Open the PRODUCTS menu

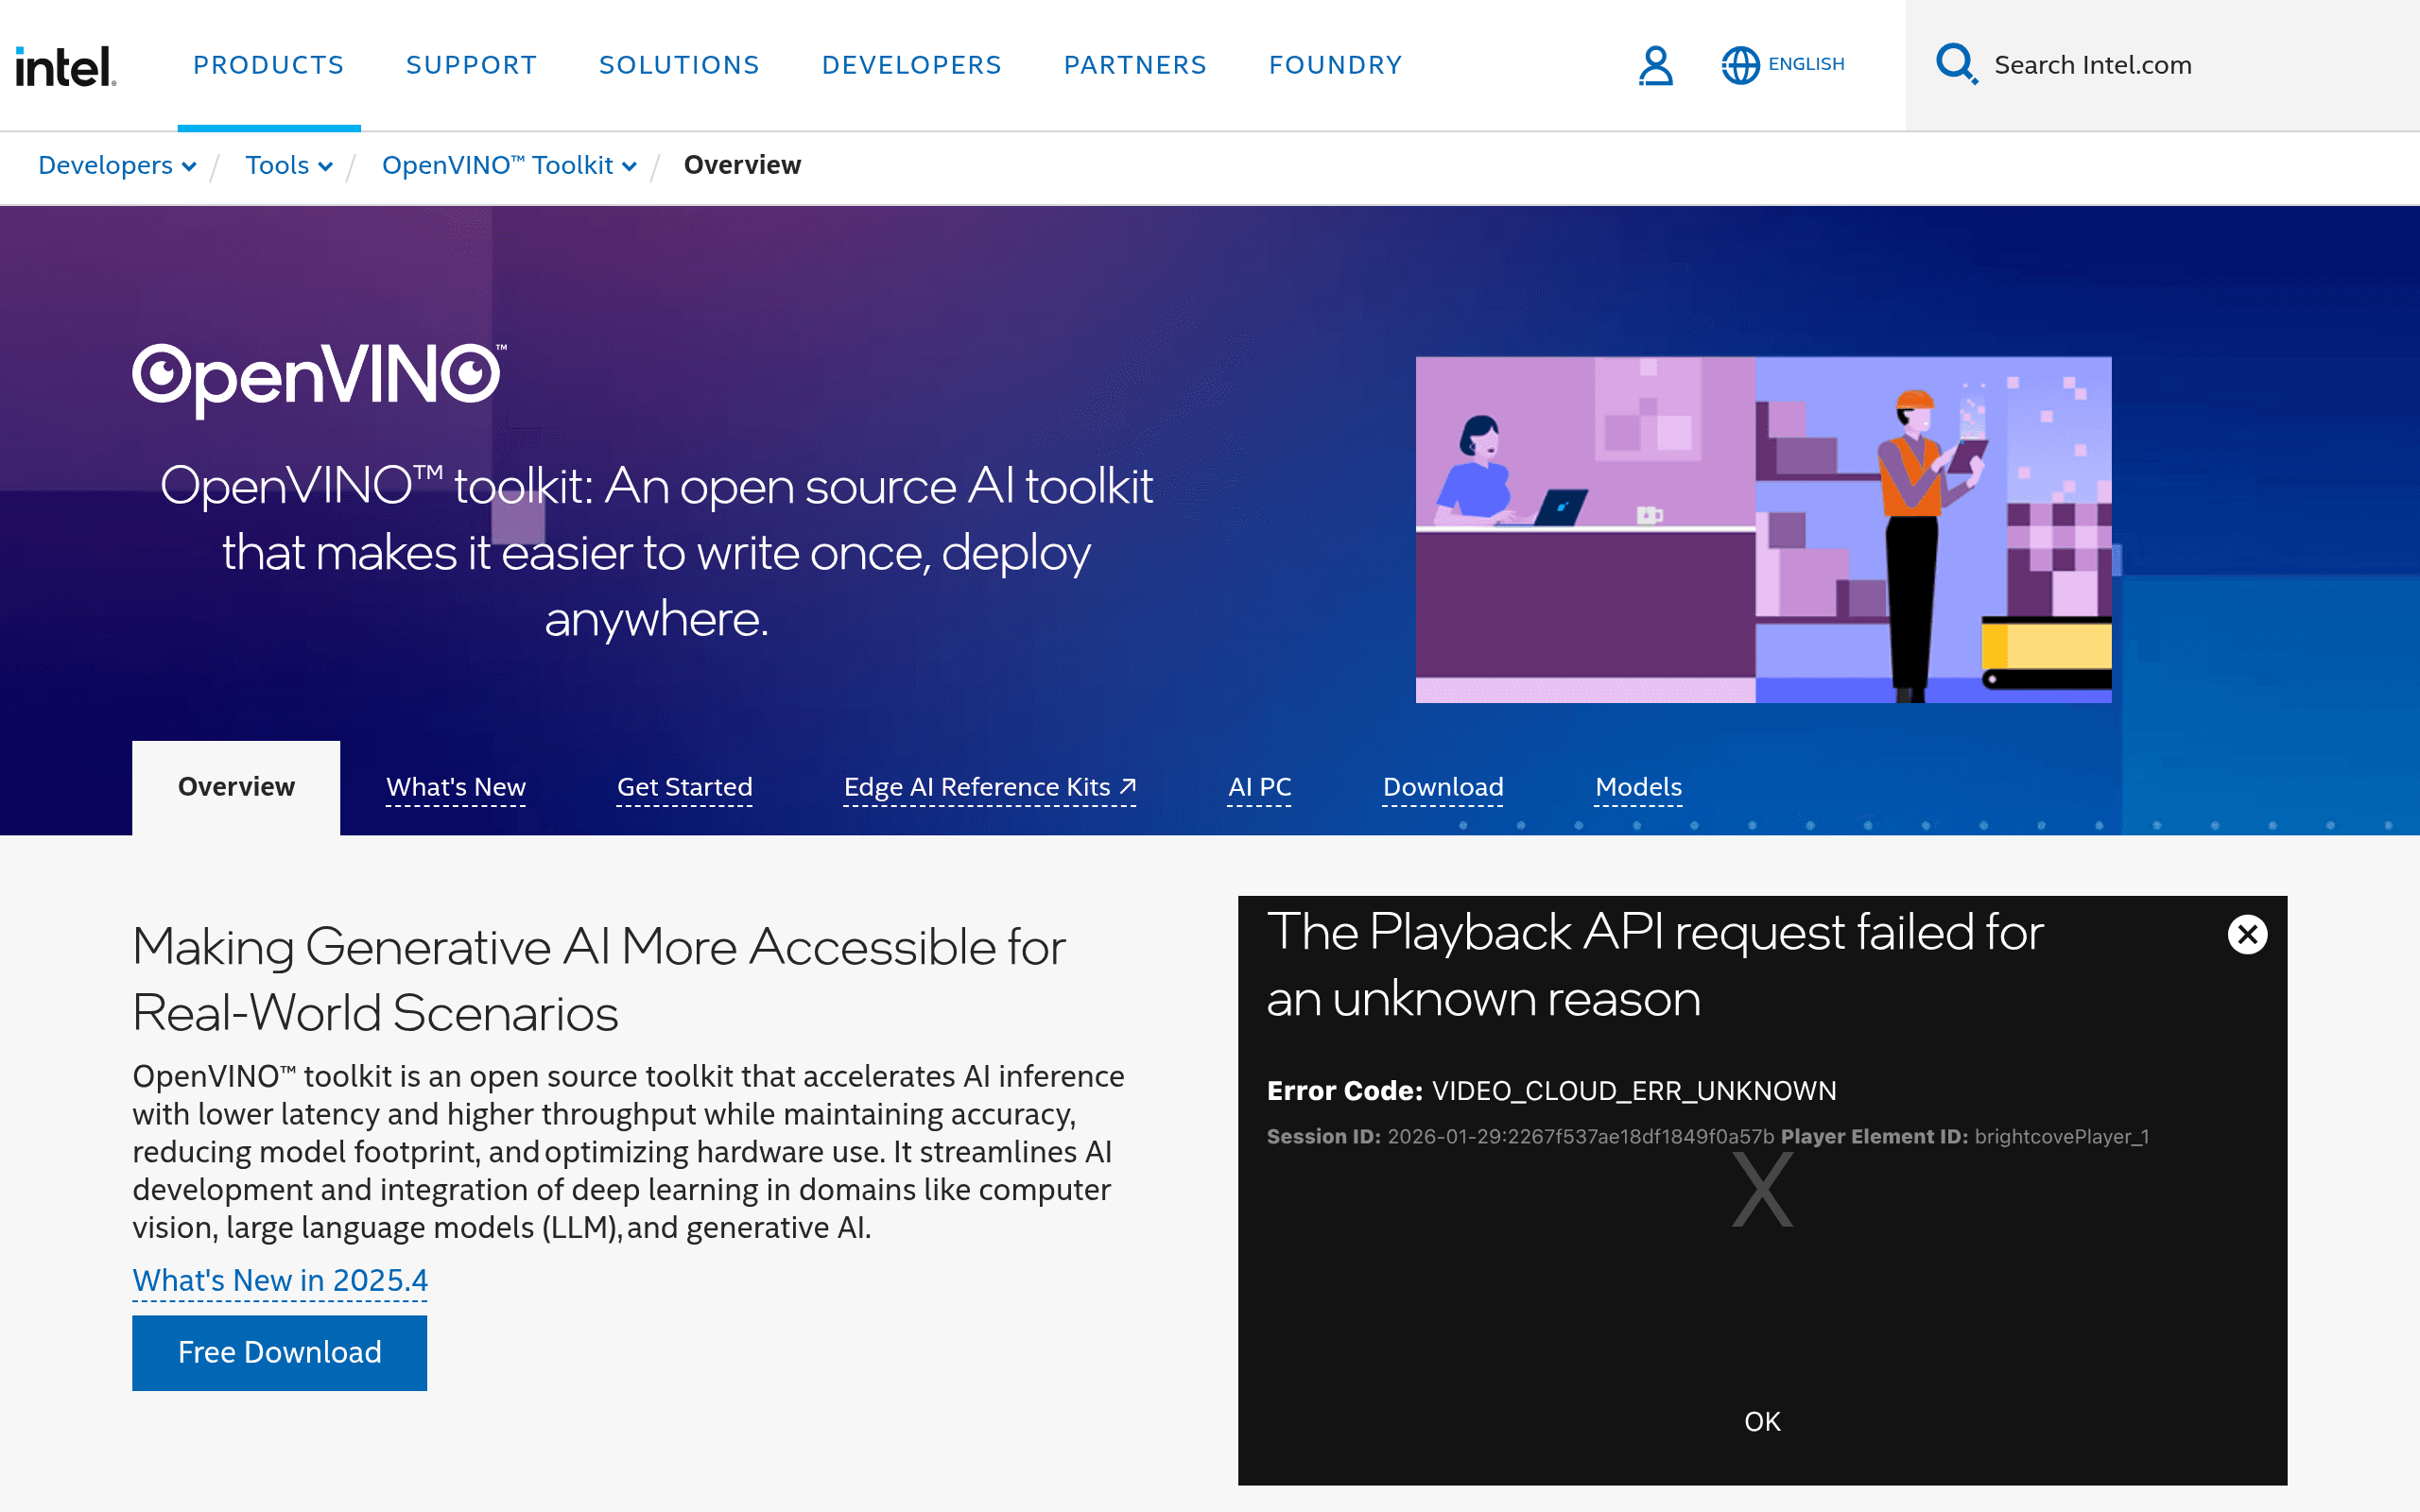[268, 65]
